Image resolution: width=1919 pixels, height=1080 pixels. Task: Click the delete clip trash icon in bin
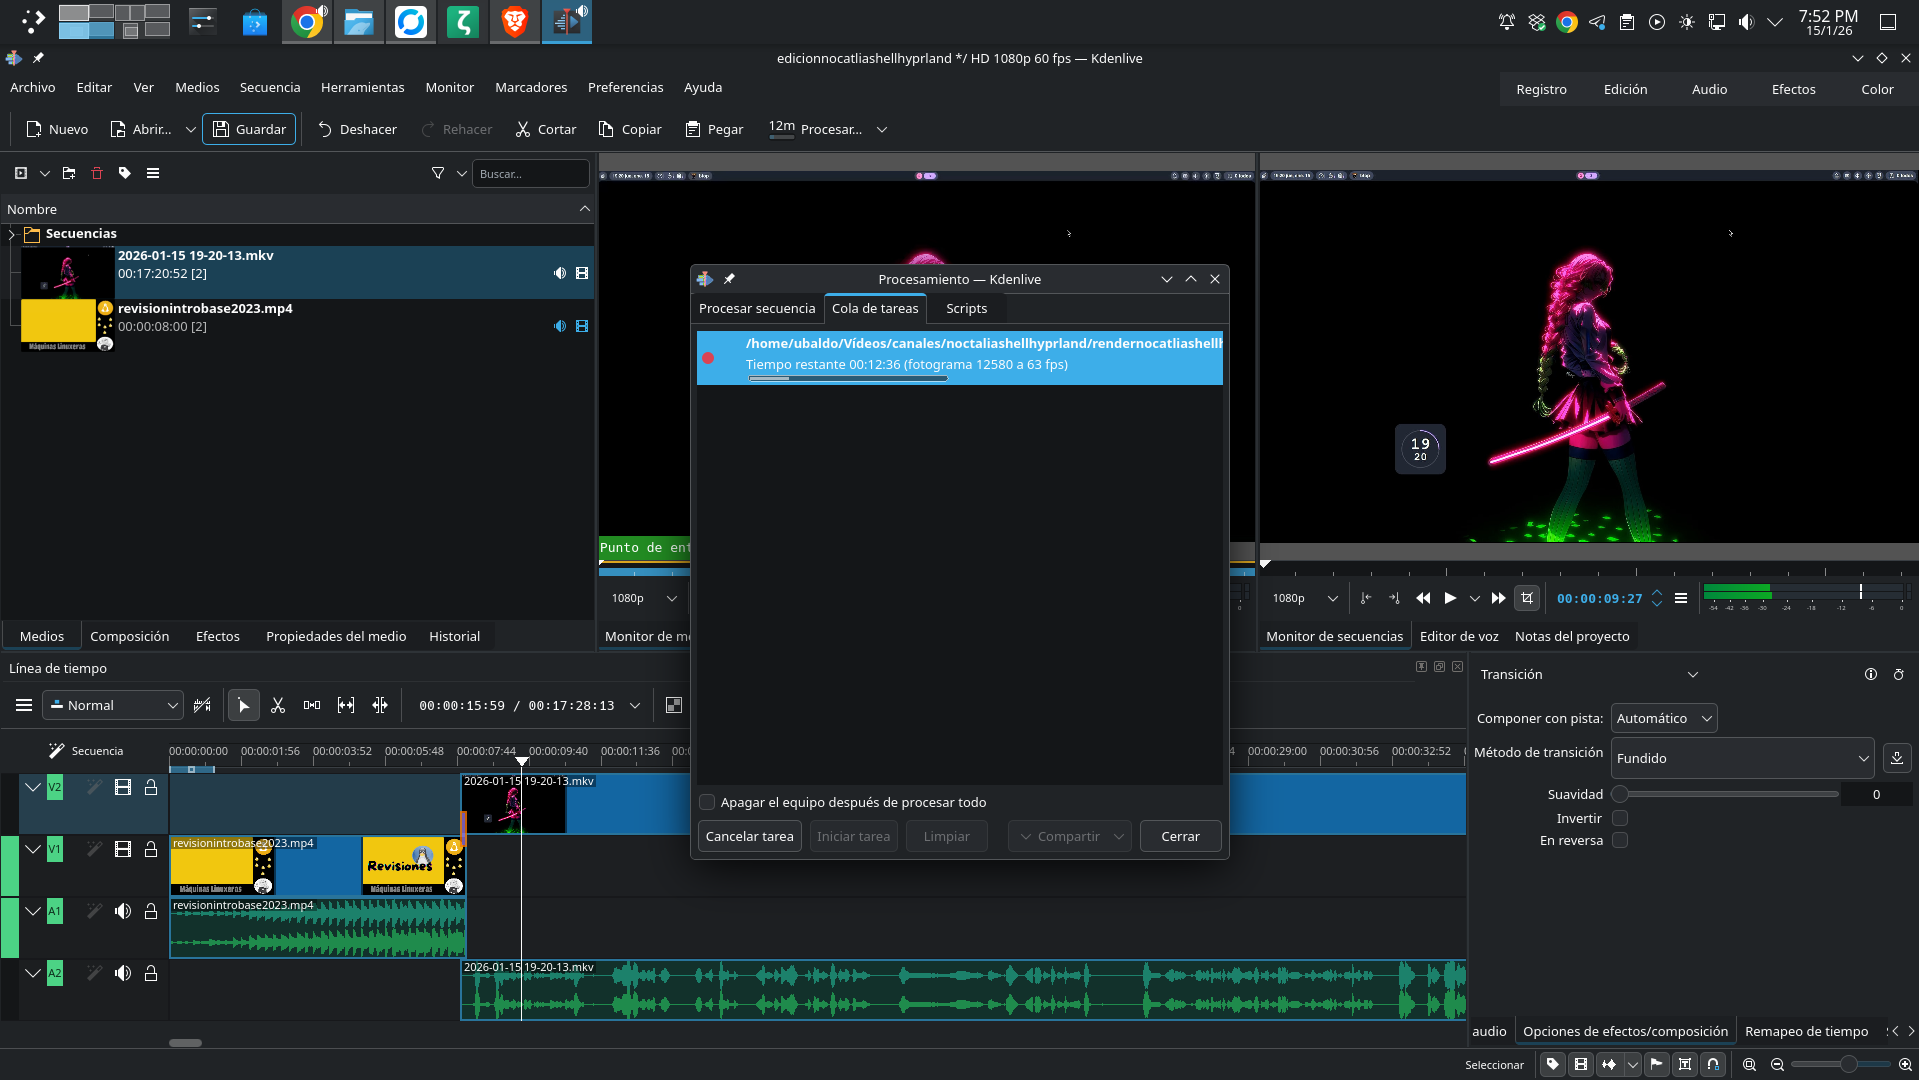[x=97, y=173]
